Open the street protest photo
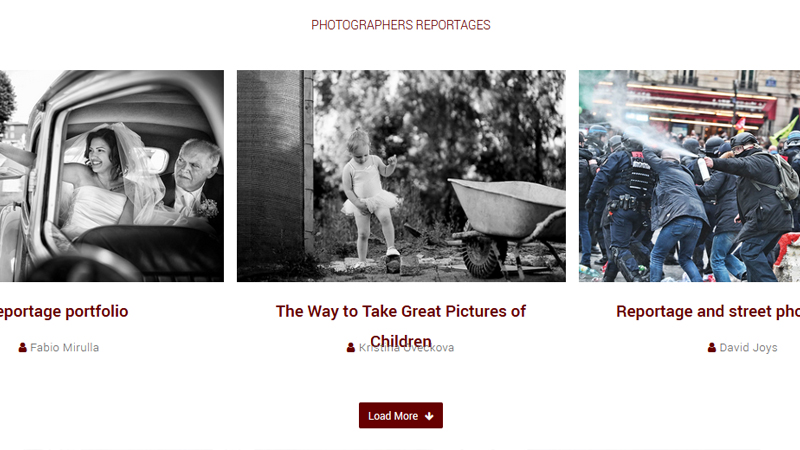The height and width of the screenshot is (450, 800). coord(689,176)
